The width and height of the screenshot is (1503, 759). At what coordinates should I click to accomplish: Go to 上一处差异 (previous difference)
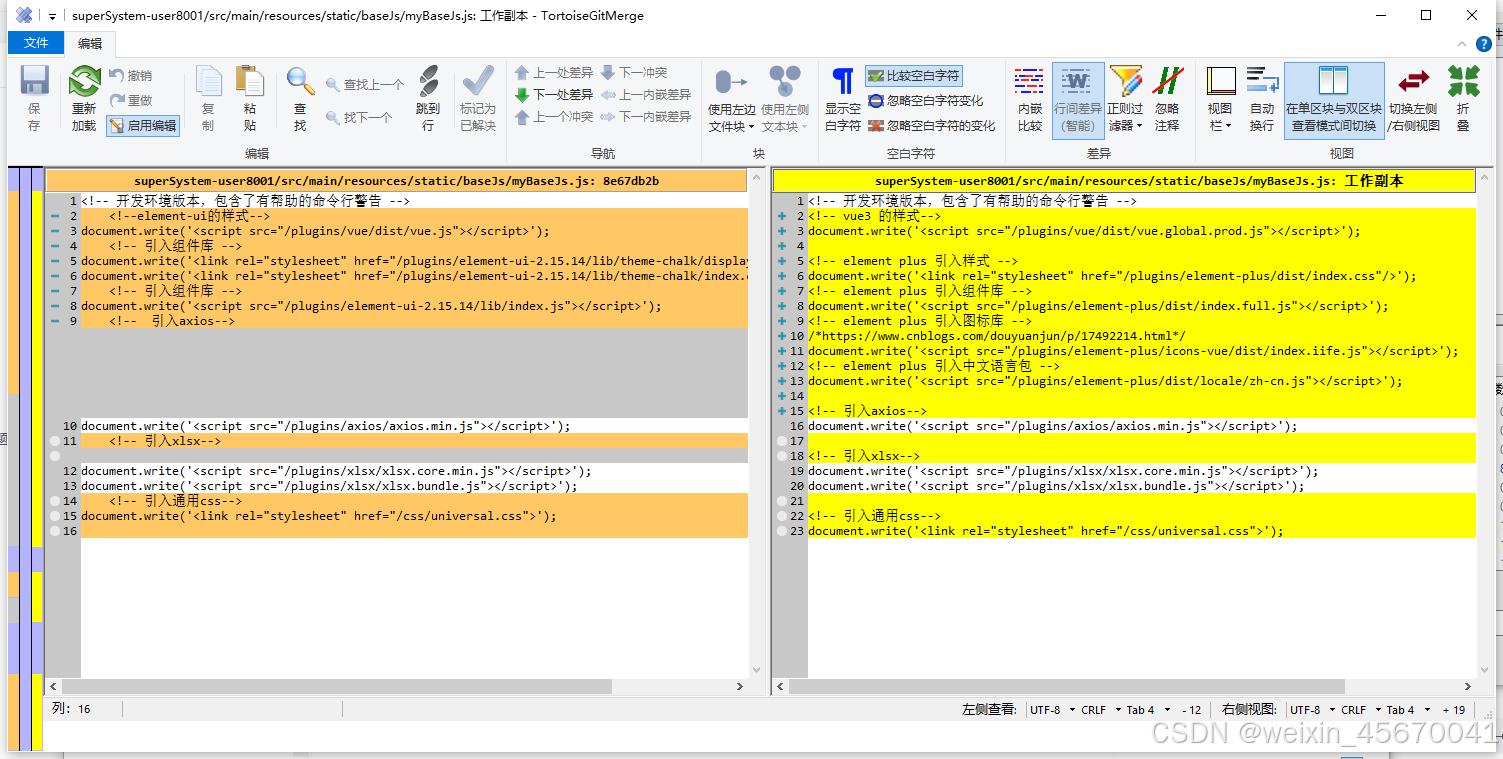click(554, 73)
